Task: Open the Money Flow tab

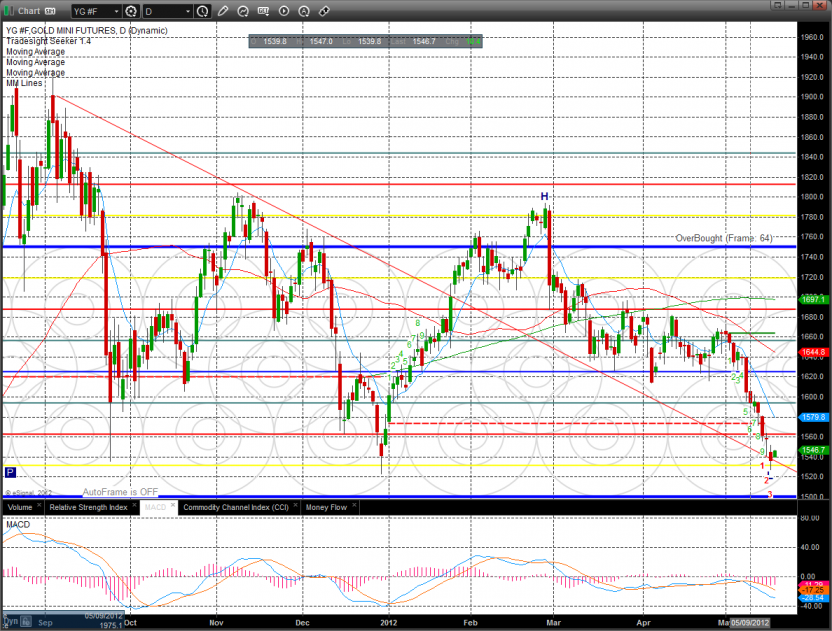Action: (x=326, y=507)
